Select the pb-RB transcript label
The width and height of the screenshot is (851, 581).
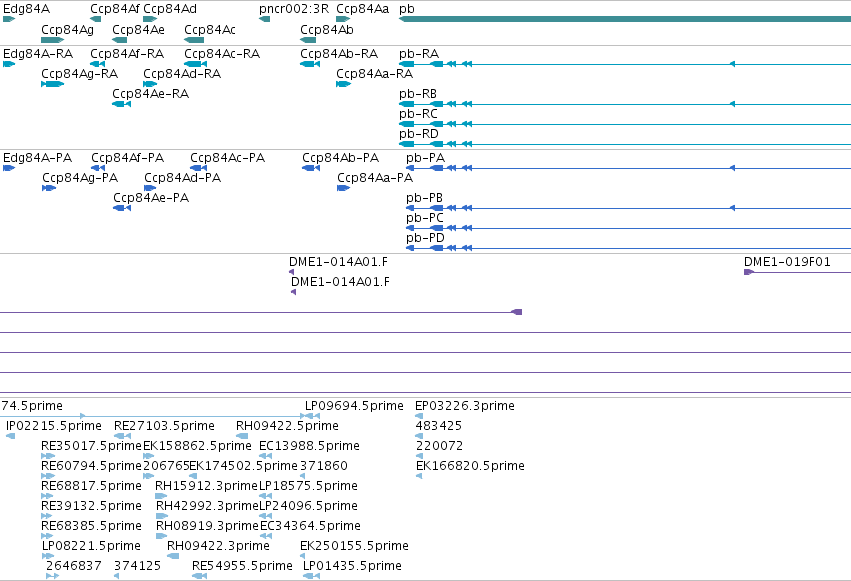tap(418, 94)
